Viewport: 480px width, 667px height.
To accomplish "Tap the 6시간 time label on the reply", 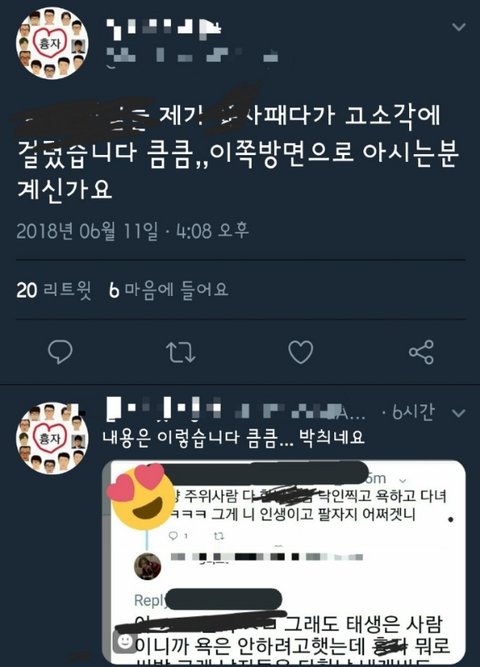I will click(x=413, y=412).
